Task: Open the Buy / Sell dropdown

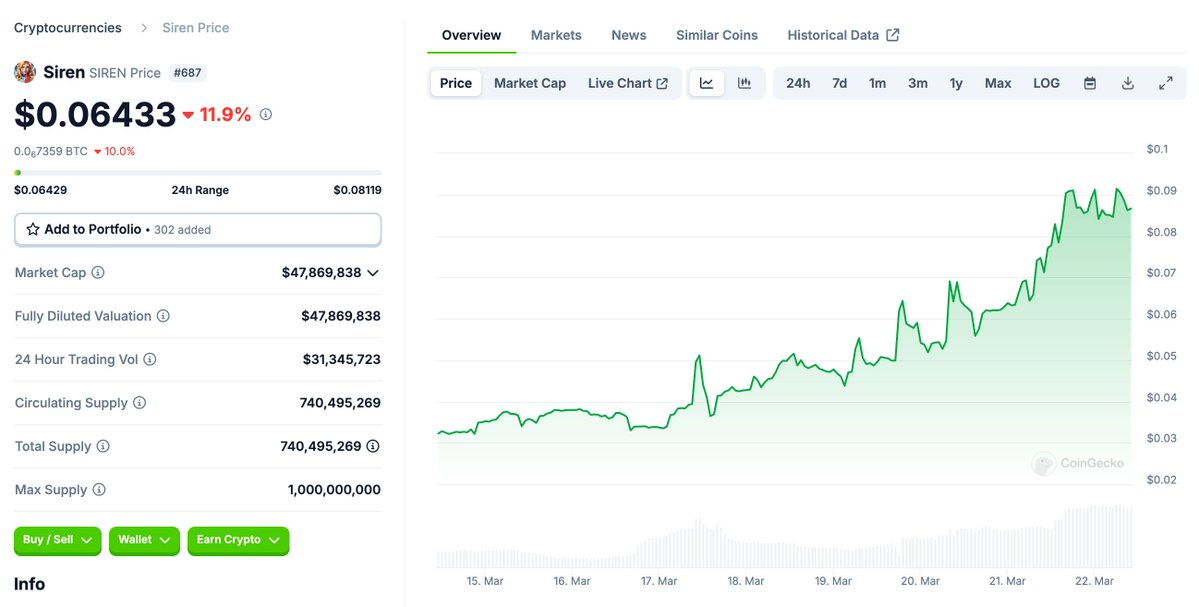Action: pyautogui.click(x=57, y=540)
